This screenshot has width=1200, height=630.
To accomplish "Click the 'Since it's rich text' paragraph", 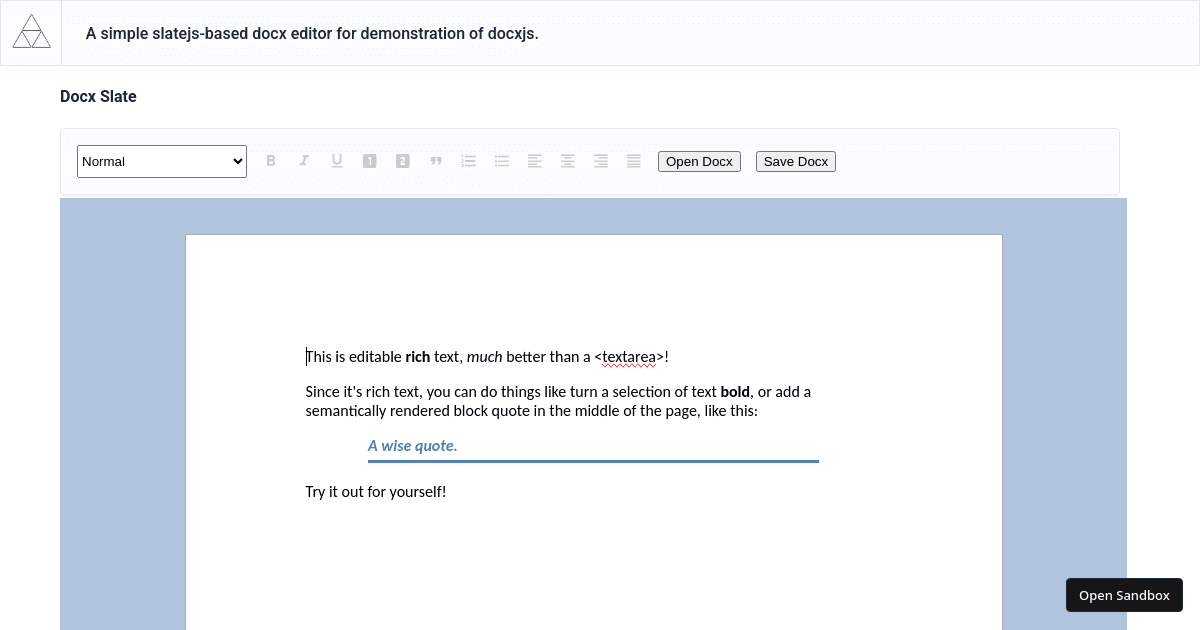I will (x=558, y=401).
